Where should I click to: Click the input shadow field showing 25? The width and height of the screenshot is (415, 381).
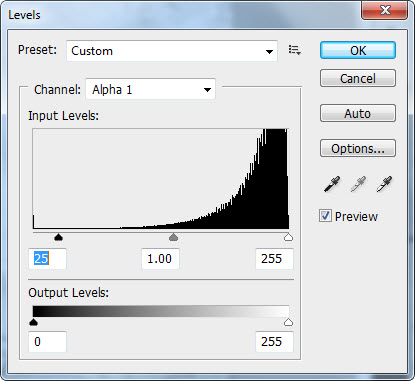pos(47,259)
